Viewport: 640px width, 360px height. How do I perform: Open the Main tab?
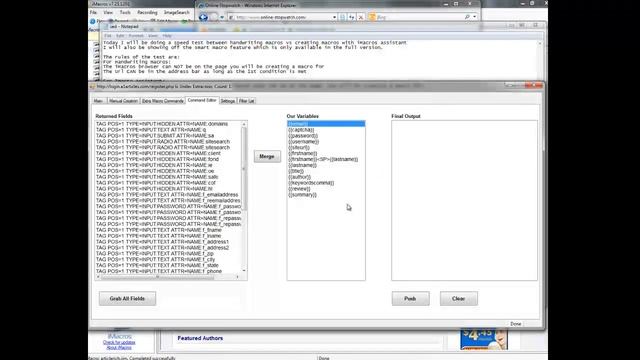98,101
